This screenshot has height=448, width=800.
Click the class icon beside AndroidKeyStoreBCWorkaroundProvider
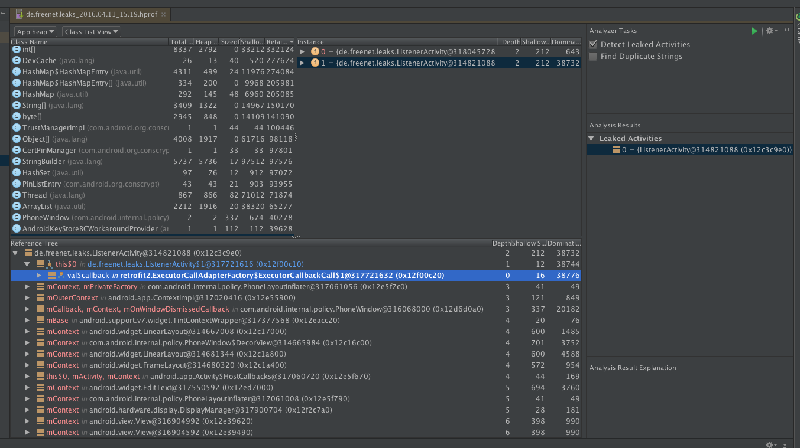(16, 229)
